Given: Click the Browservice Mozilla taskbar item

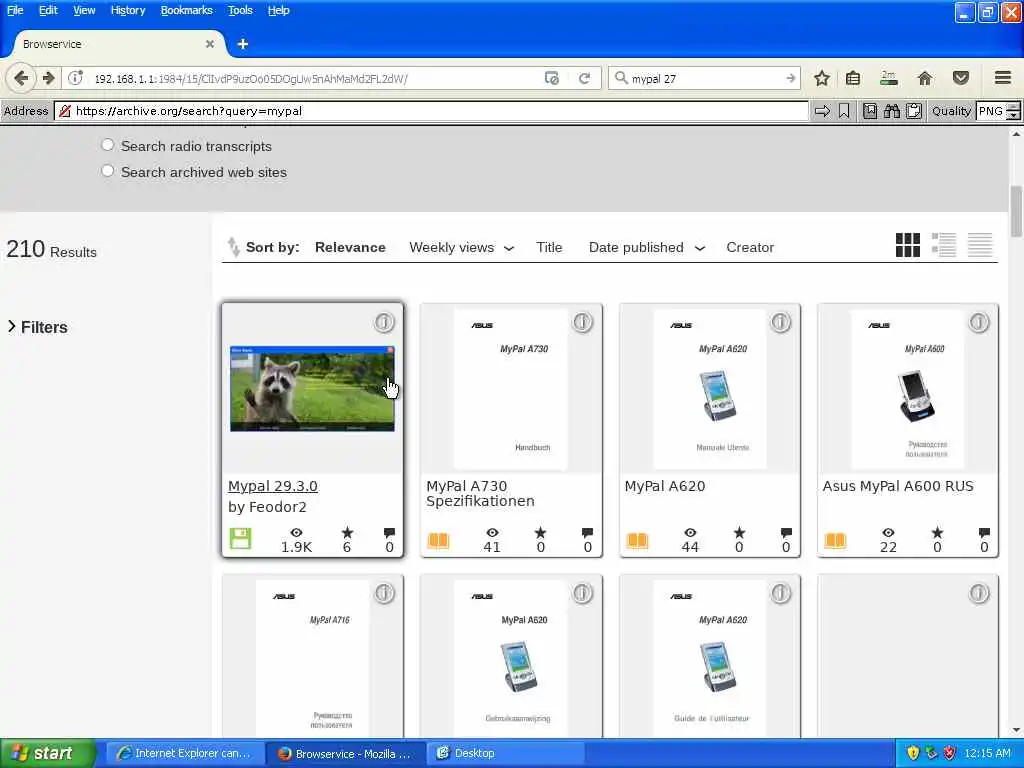Looking at the screenshot, I should click(346, 753).
